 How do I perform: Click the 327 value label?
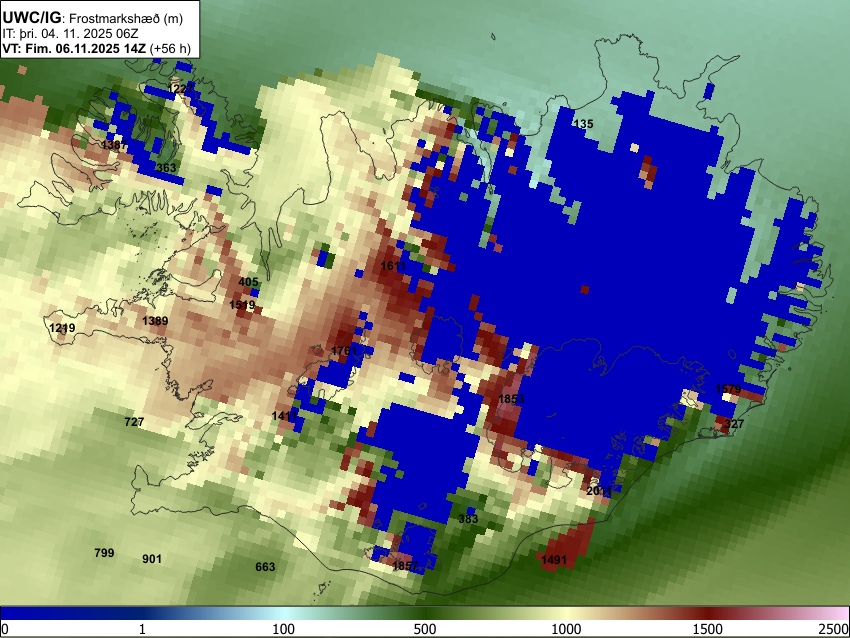pos(735,424)
